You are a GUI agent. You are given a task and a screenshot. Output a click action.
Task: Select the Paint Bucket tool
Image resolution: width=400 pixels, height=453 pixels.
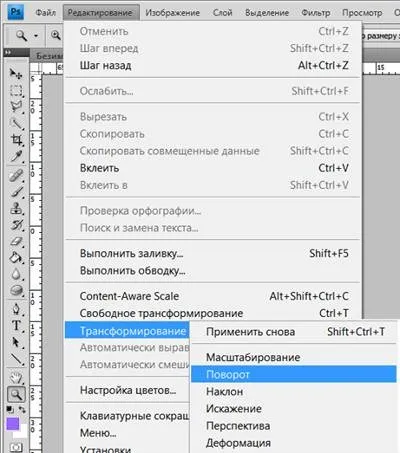pyautogui.click(x=16, y=258)
